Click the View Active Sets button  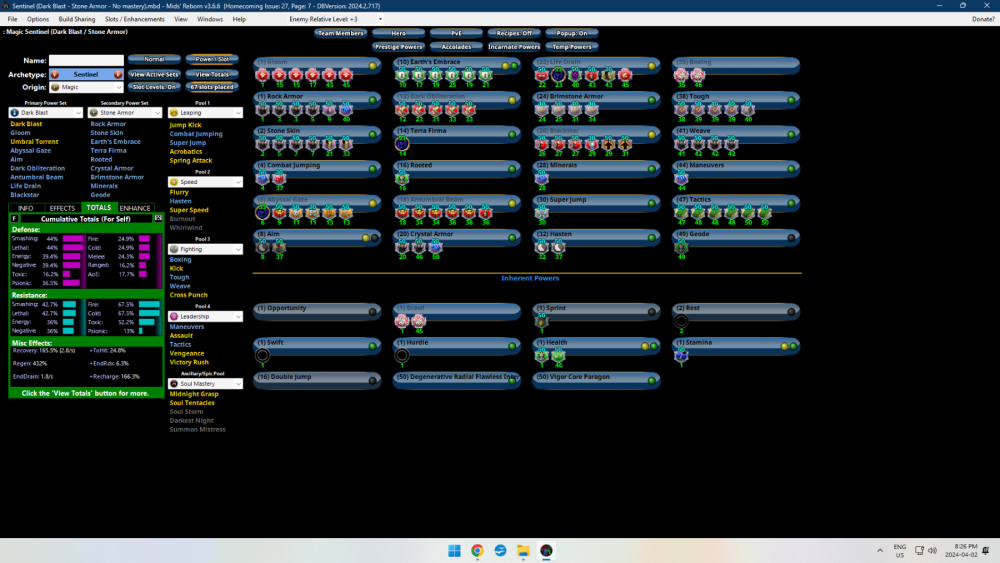(154, 75)
